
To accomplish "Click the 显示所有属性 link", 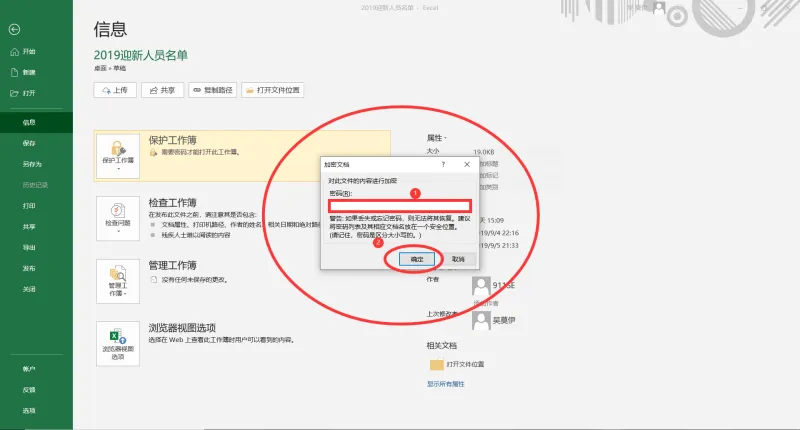I will 446,384.
